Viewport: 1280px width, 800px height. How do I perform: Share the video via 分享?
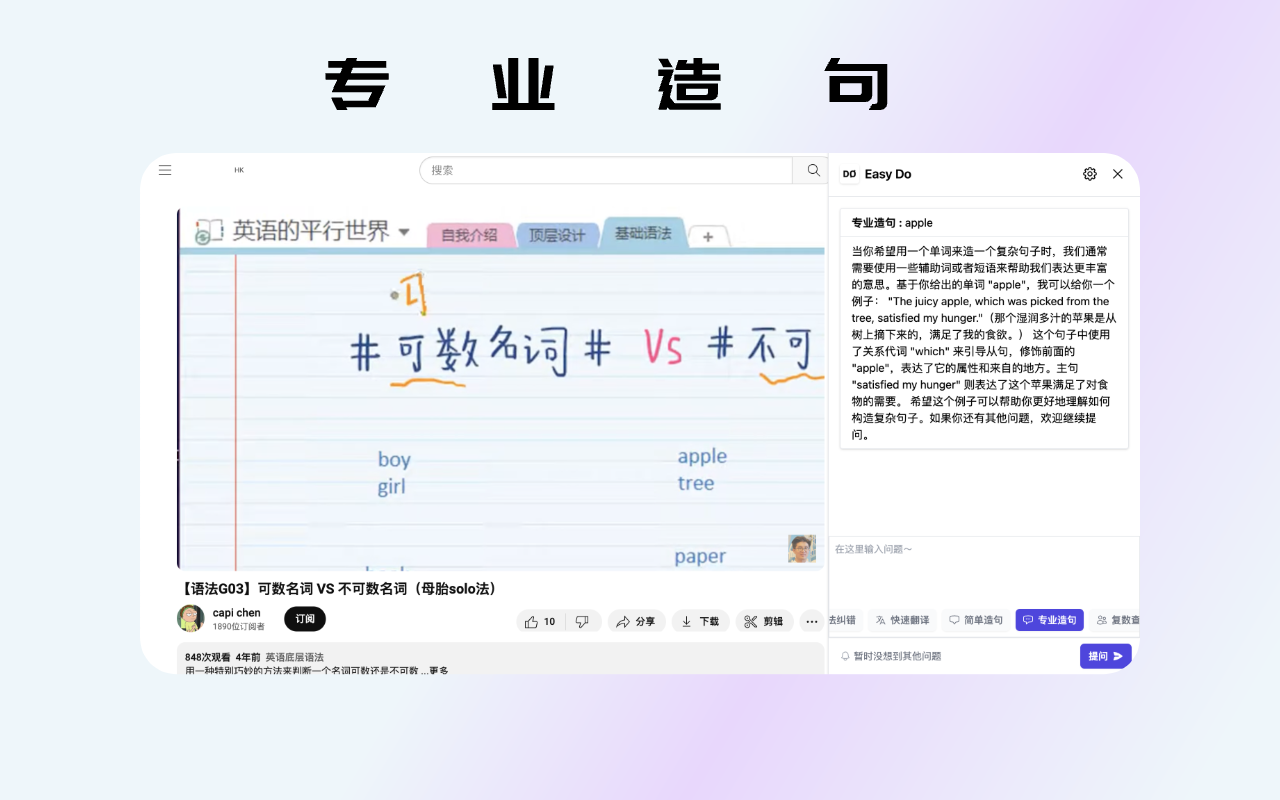tap(636, 622)
